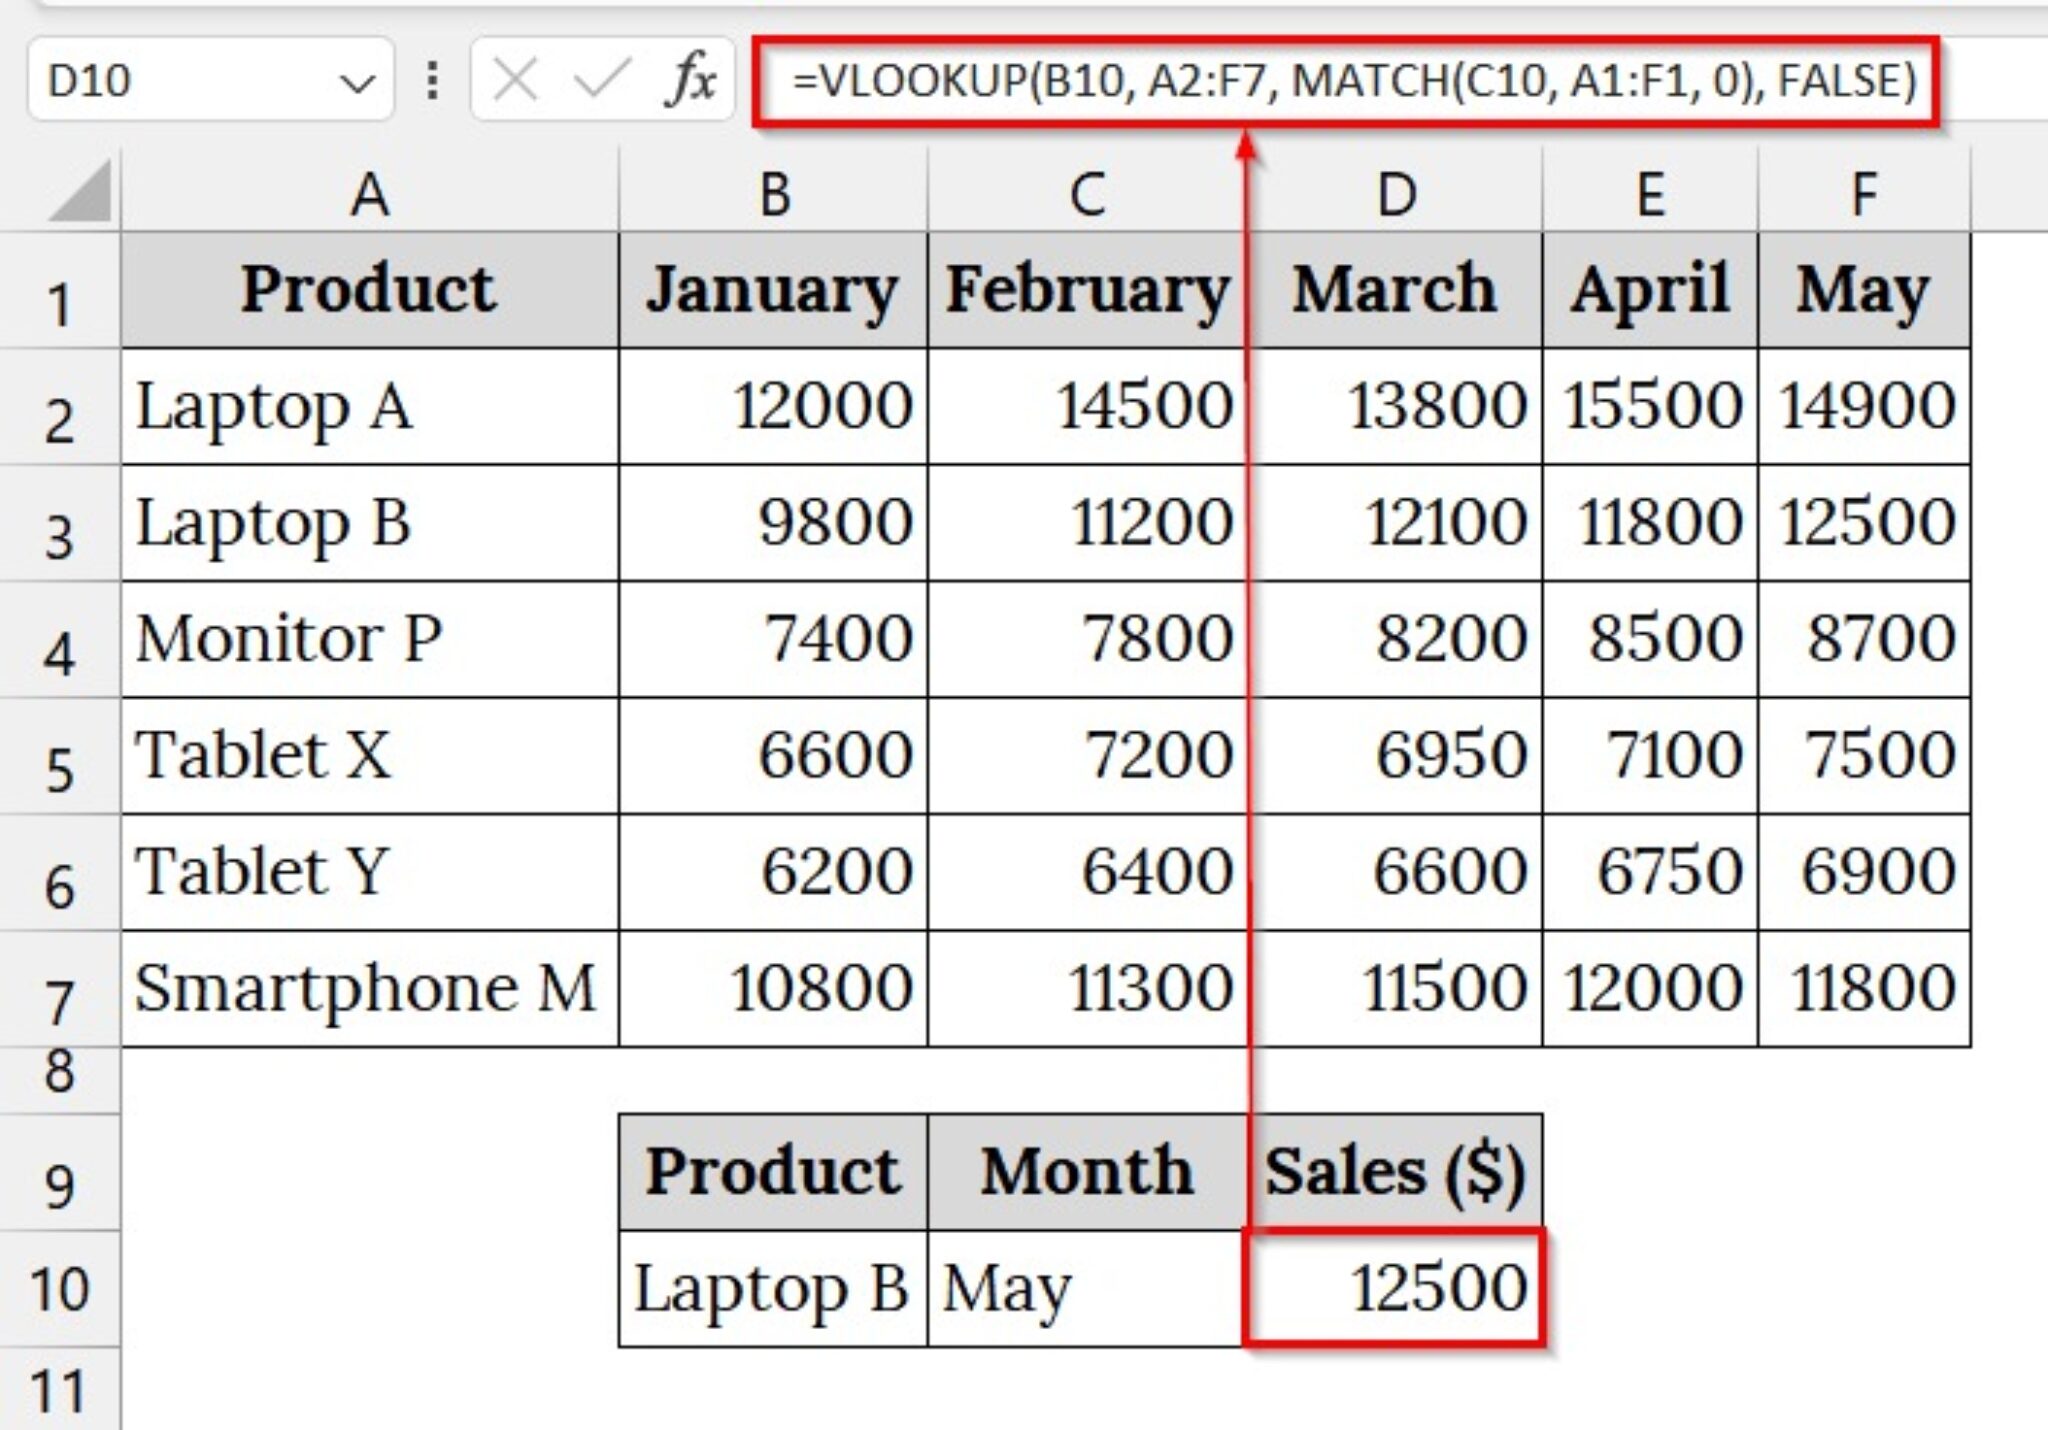Expand the Name Box dropdown arrow
2048x1430 pixels.
tap(357, 82)
